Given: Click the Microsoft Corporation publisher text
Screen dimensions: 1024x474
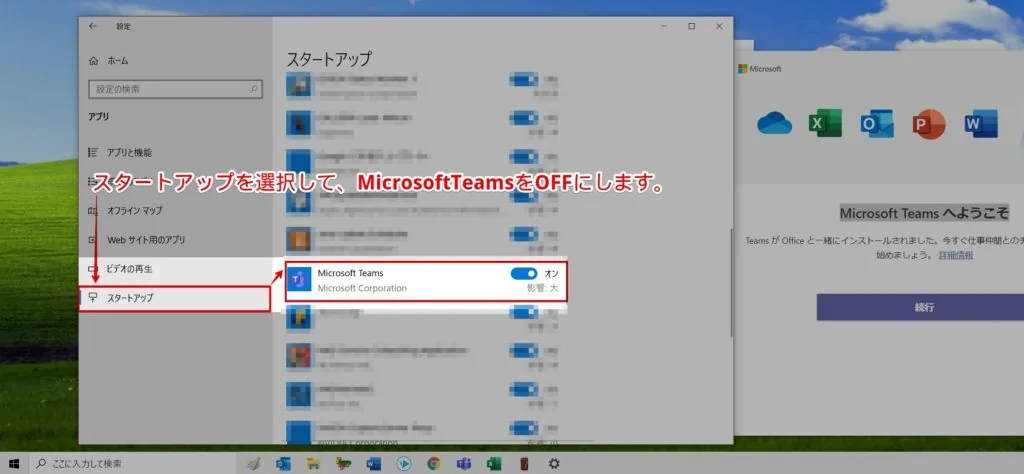Looking at the screenshot, I should tap(362, 288).
